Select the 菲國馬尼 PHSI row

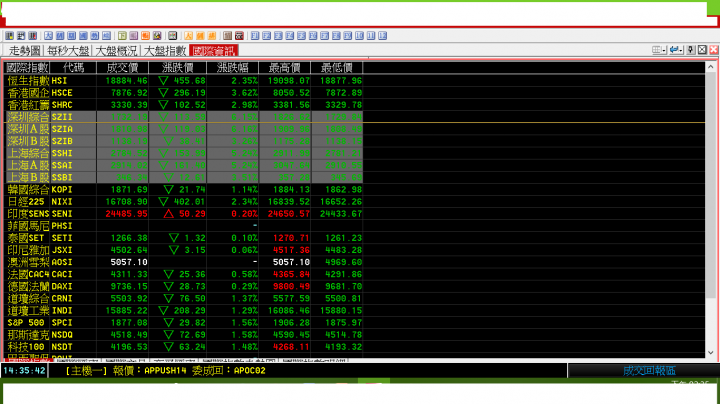[x=184, y=226]
